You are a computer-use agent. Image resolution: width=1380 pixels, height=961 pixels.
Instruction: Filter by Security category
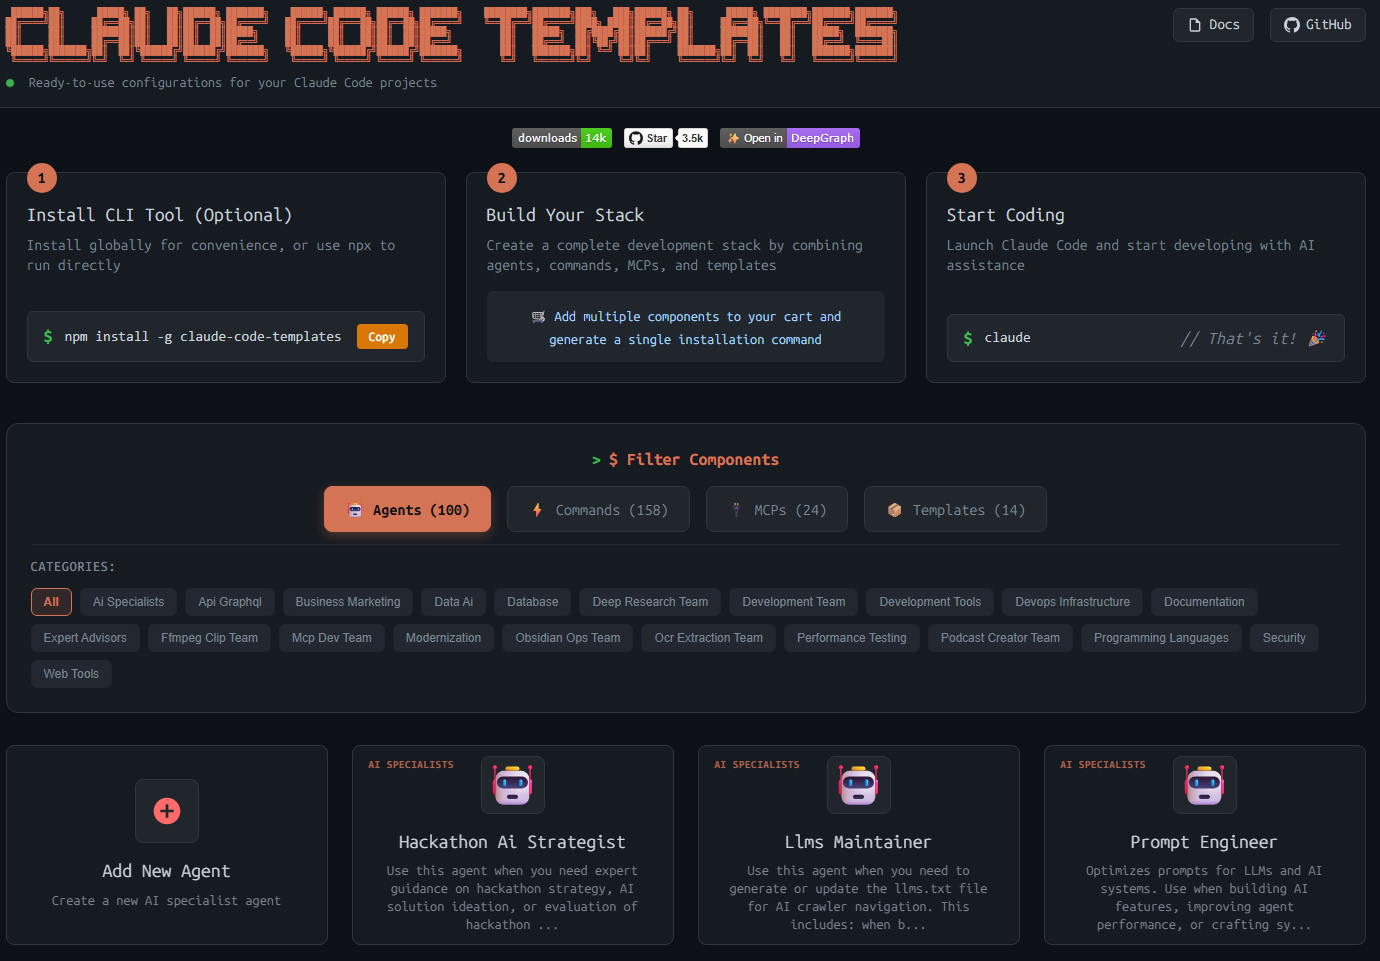pyautogui.click(x=1284, y=638)
